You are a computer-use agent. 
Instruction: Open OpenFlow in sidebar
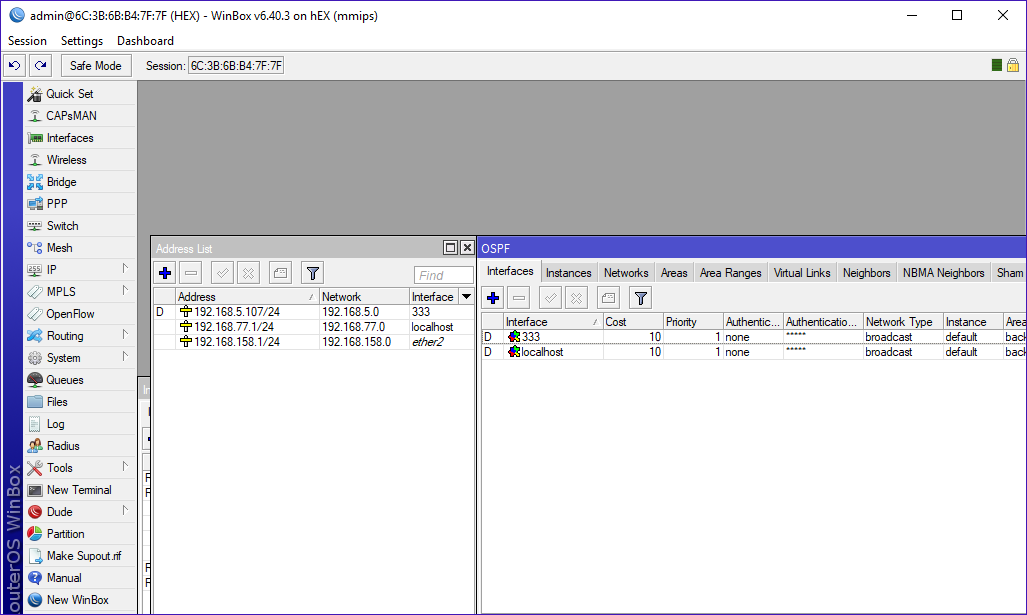80,314
